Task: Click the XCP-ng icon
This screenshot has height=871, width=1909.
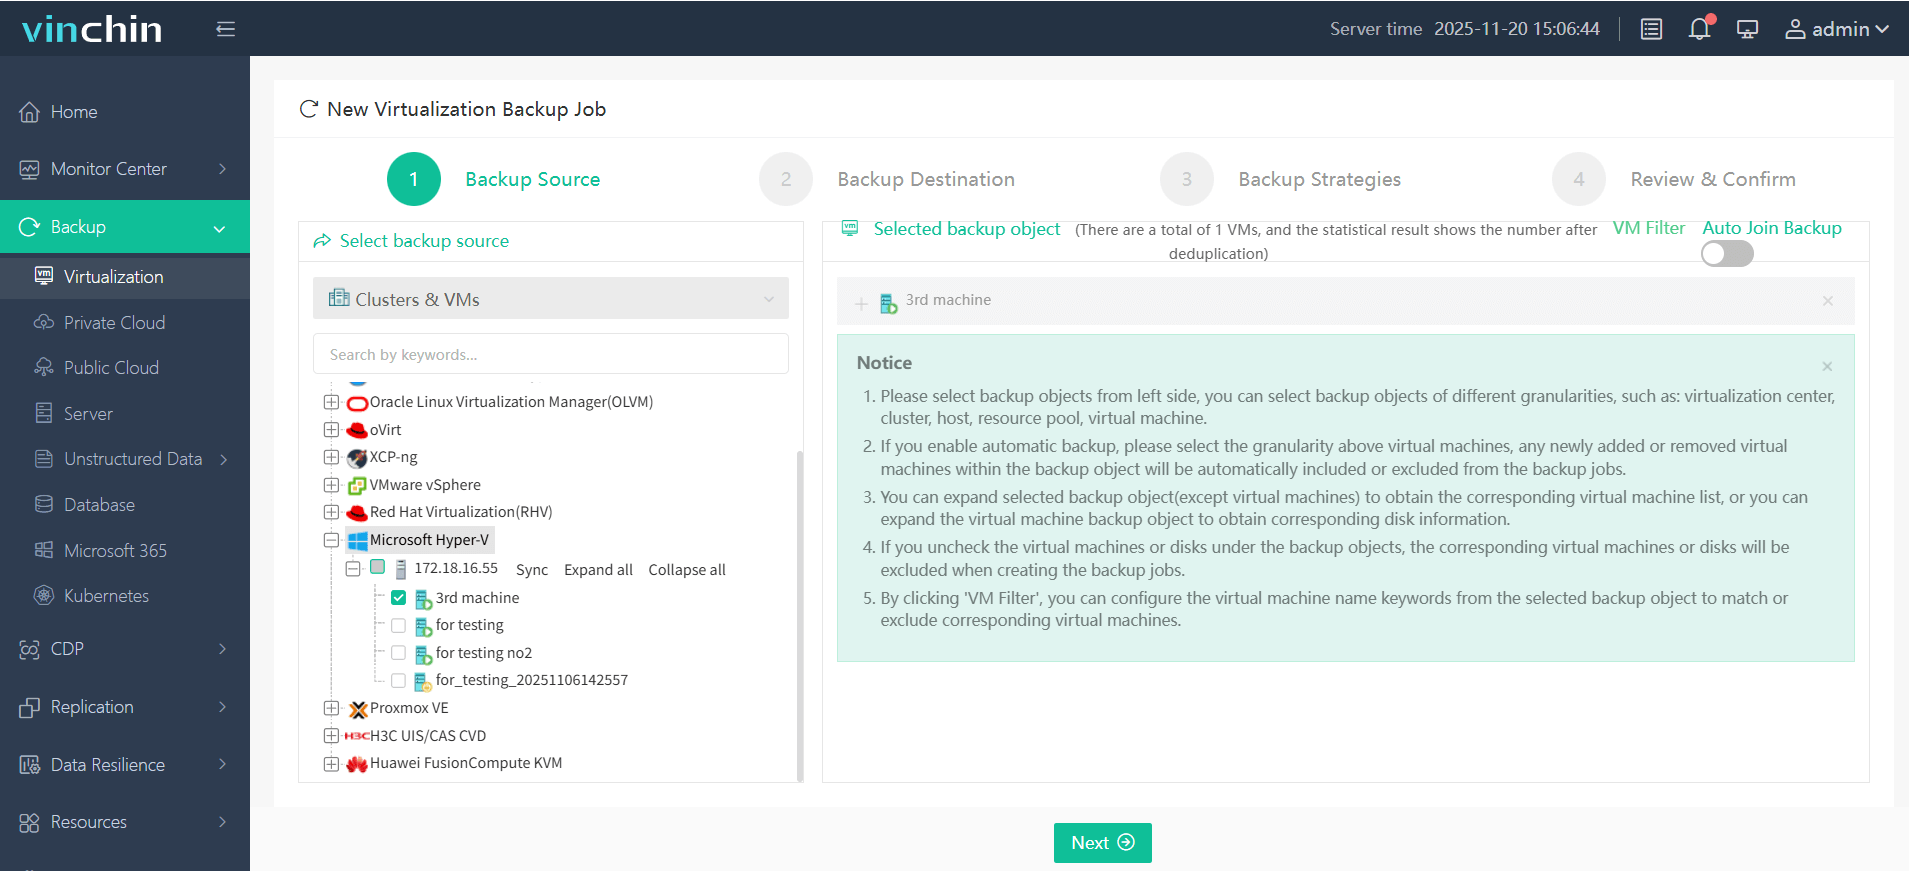Action: click(x=357, y=458)
